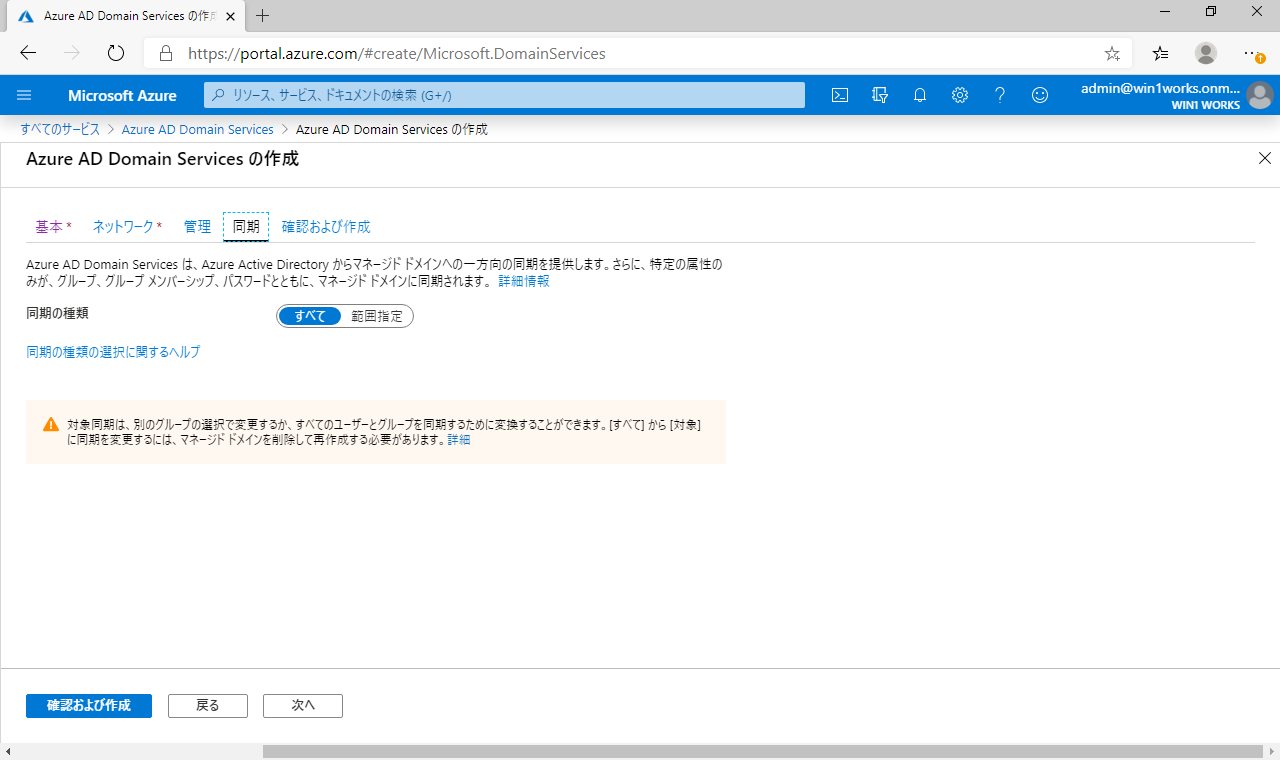Add this page to favorites star
Screen dimensions: 1280x760
point(1112,53)
